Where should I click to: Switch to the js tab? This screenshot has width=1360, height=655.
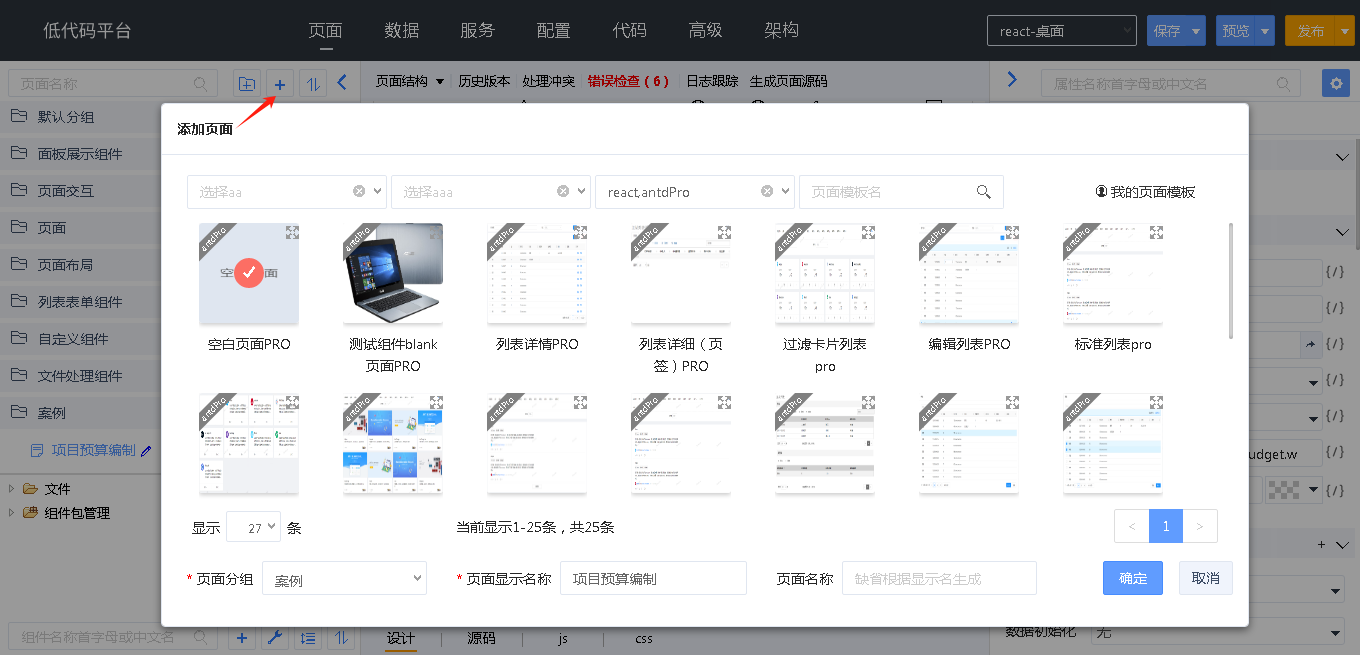pyautogui.click(x=563, y=638)
